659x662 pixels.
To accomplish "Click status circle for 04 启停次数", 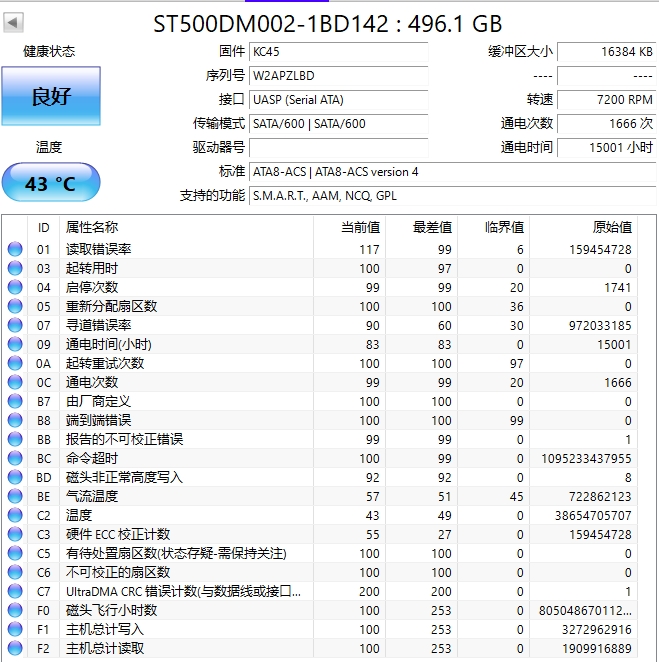I will pyautogui.click(x=15, y=287).
